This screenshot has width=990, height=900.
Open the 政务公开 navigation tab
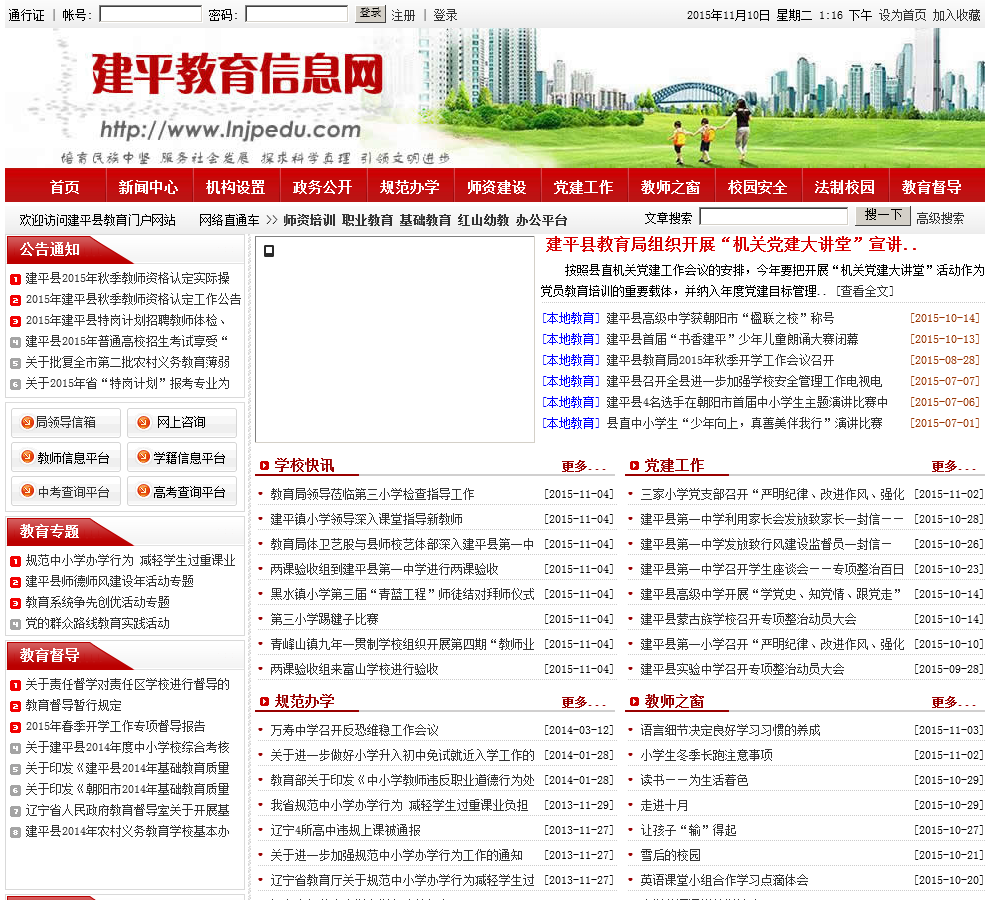click(x=323, y=187)
